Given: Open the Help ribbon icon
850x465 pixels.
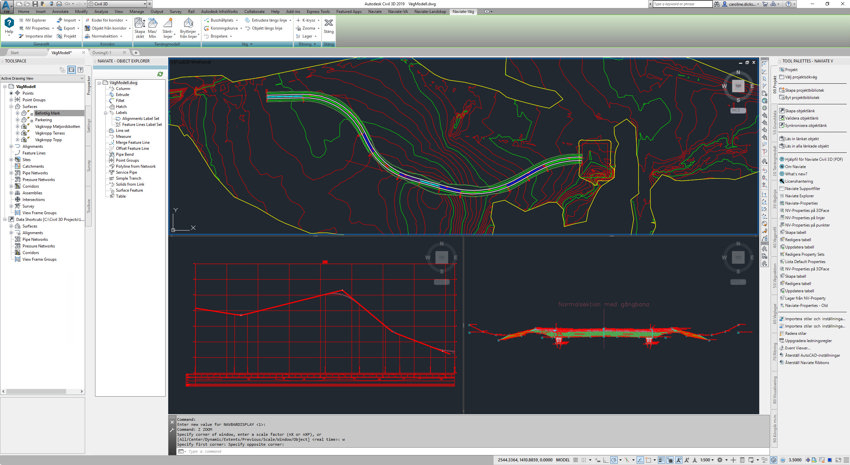Looking at the screenshot, I should pyautogui.click(x=9, y=24).
